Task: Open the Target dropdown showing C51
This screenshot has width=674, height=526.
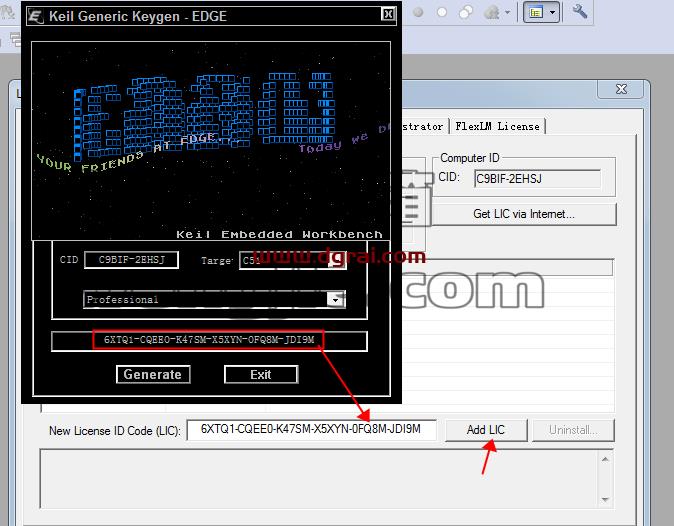Action: click(293, 260)
